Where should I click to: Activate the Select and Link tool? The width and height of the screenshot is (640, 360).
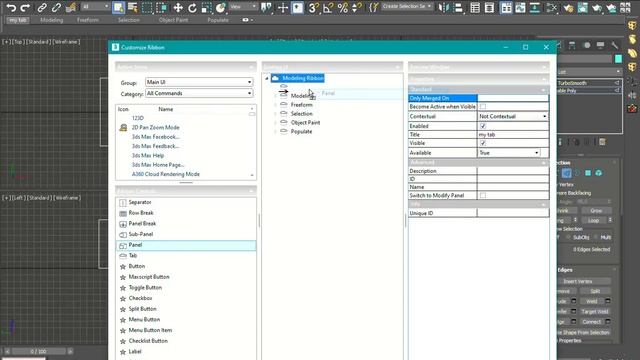pos(42,7)
